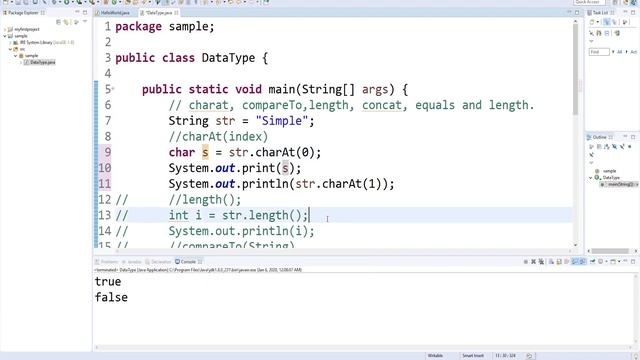Minimize the editor area
This screenshot has width=640, height=360.
point(569,13)
